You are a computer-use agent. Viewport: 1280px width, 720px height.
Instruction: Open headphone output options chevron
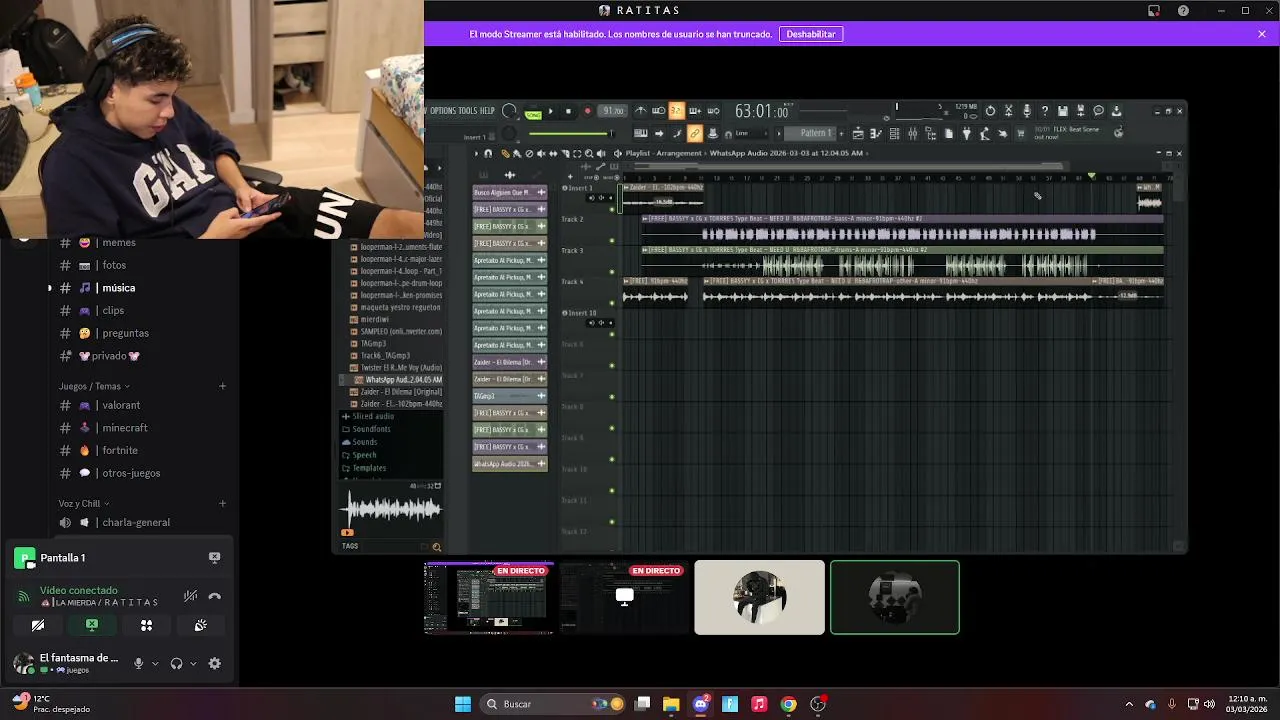193,663
